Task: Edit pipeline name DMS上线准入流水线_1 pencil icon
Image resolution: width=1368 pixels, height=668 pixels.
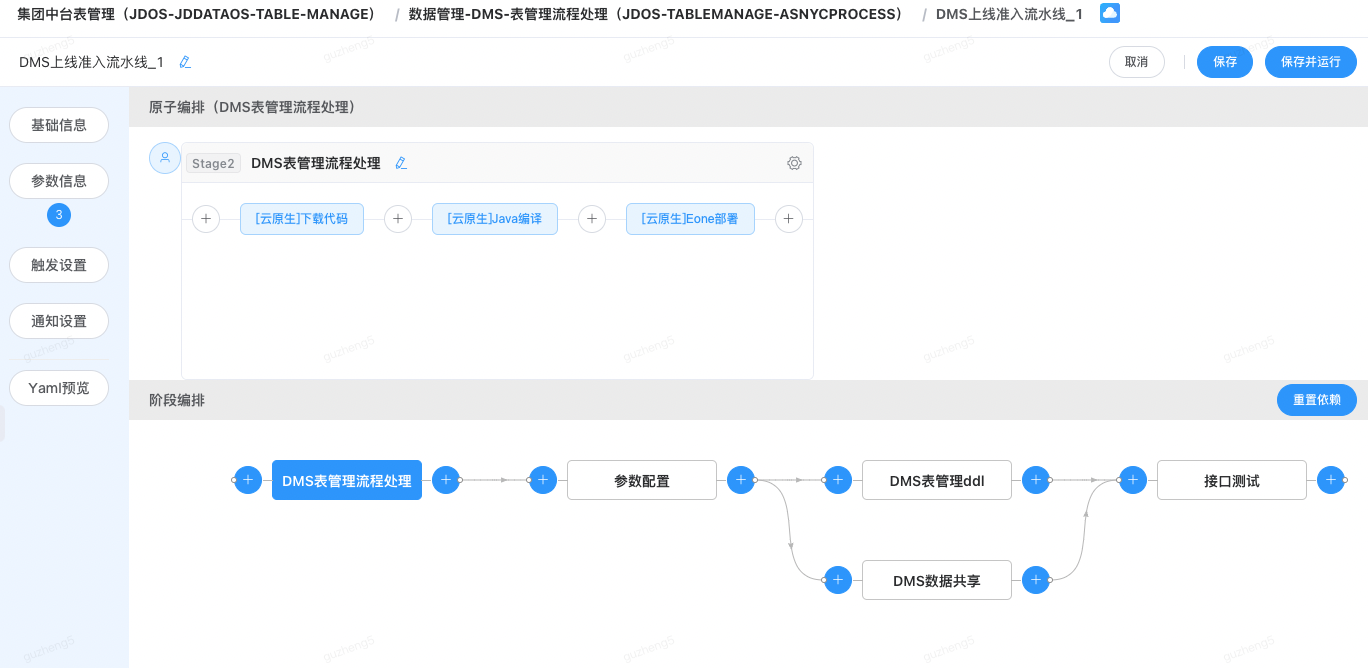Action: [185, 62]
